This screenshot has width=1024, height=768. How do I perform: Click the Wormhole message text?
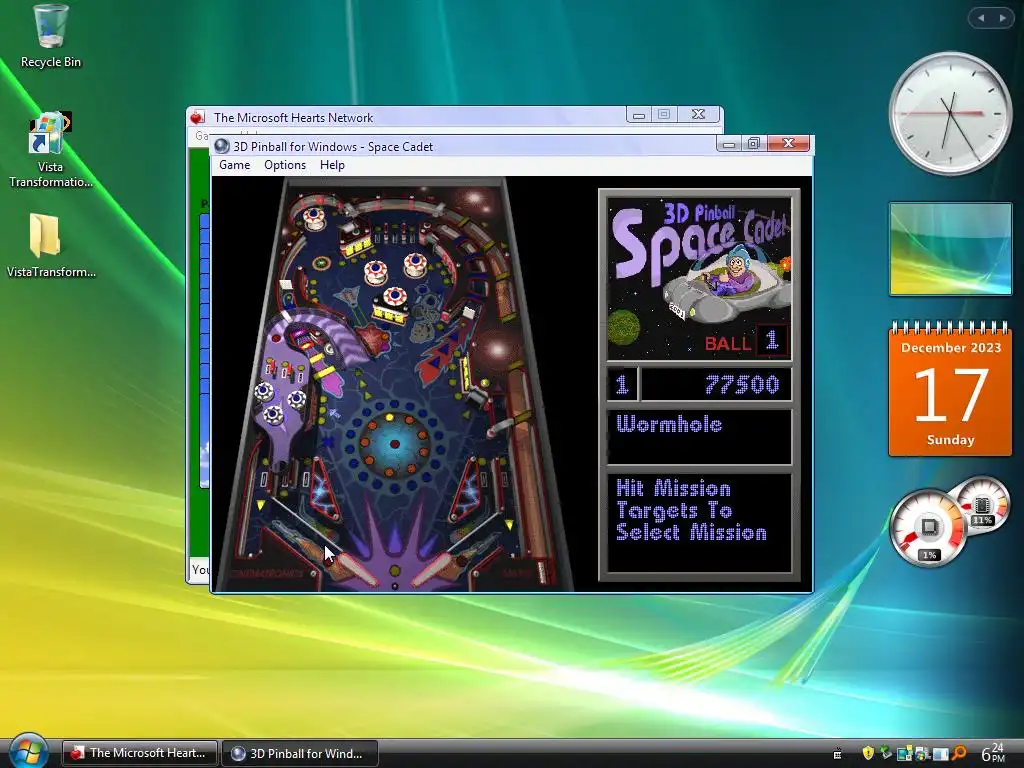tap(669, 424)
